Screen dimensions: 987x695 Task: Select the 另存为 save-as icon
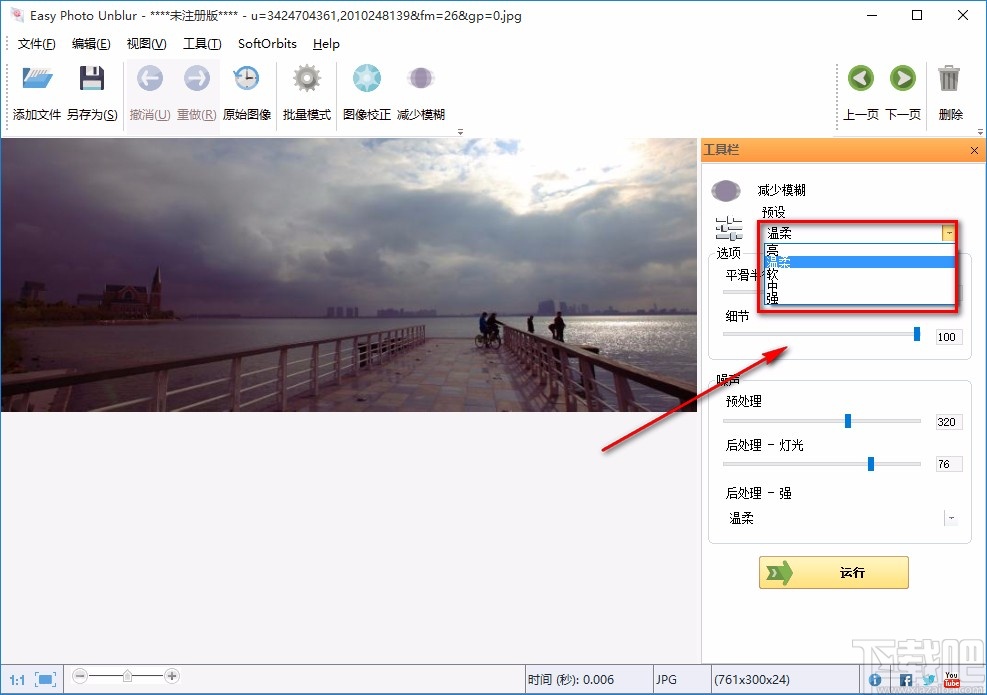click(x=93, y=78)
